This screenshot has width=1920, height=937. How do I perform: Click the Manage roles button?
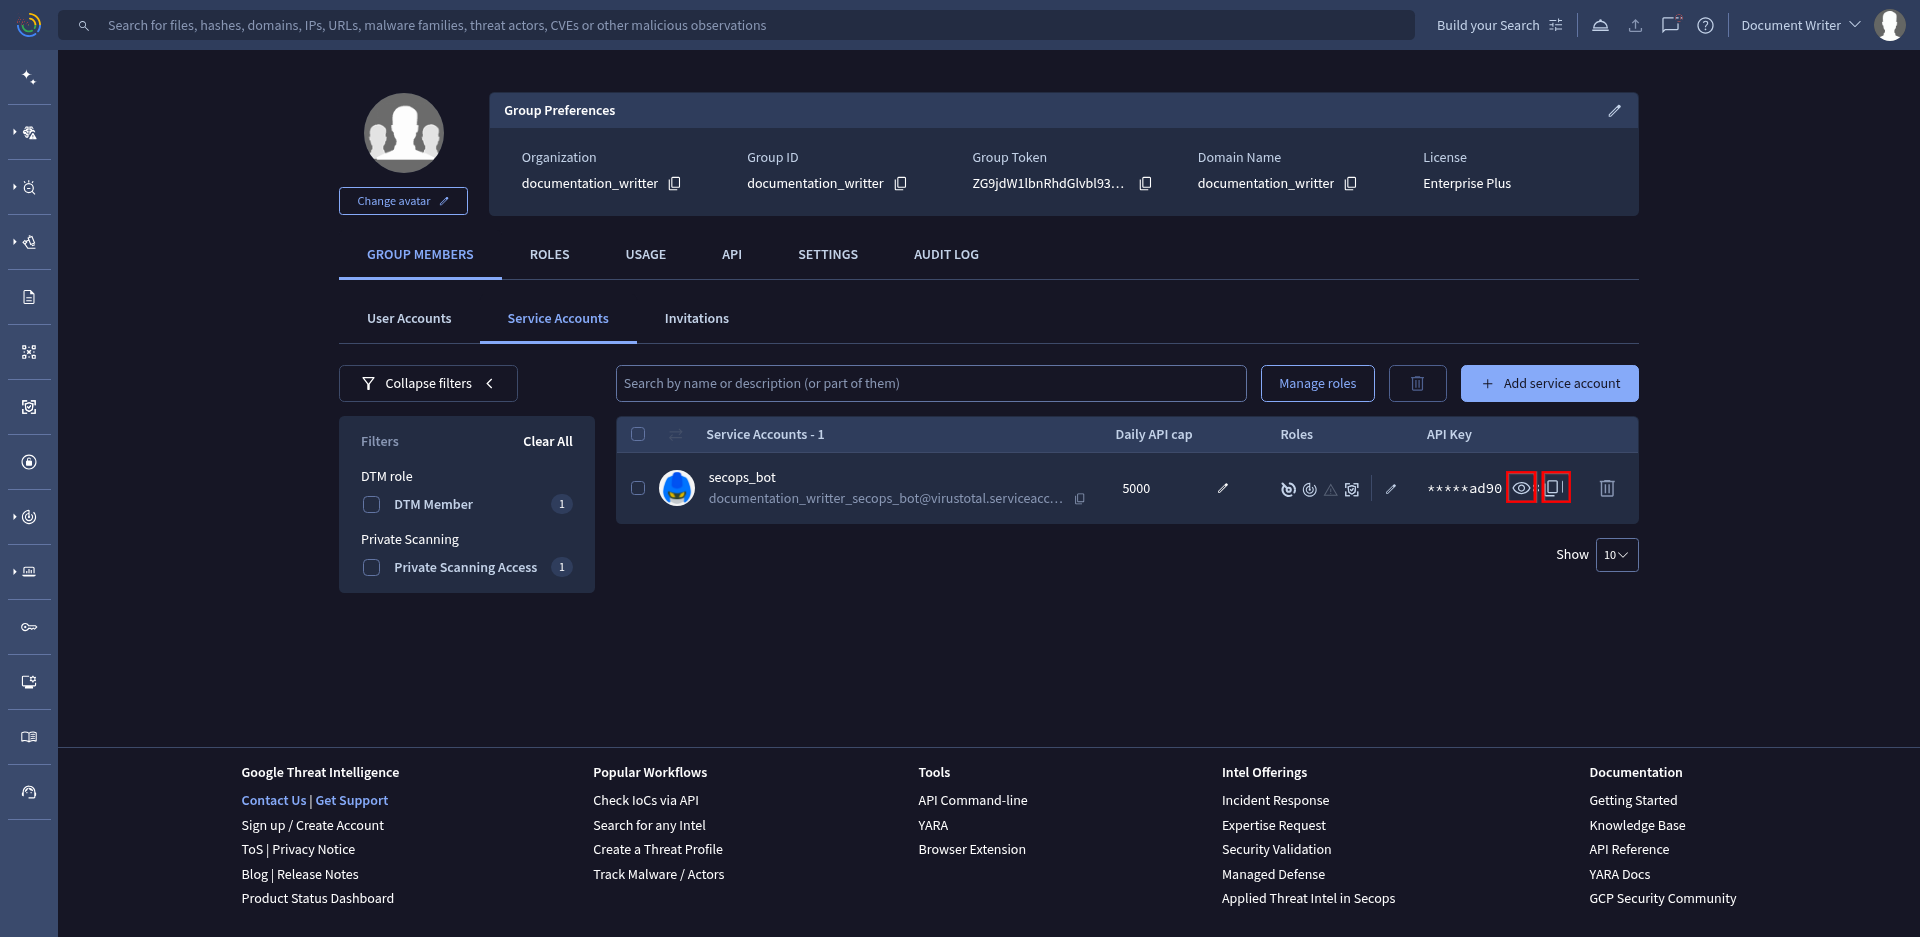tap(1318, 384)
